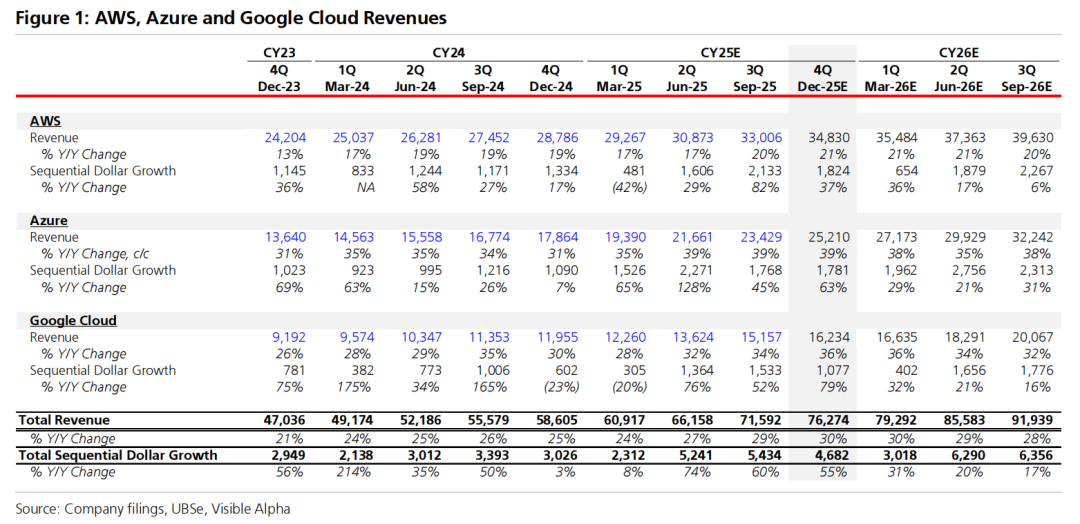
Task: Click AWS revenue value 33,006
Action: (761, 138)
